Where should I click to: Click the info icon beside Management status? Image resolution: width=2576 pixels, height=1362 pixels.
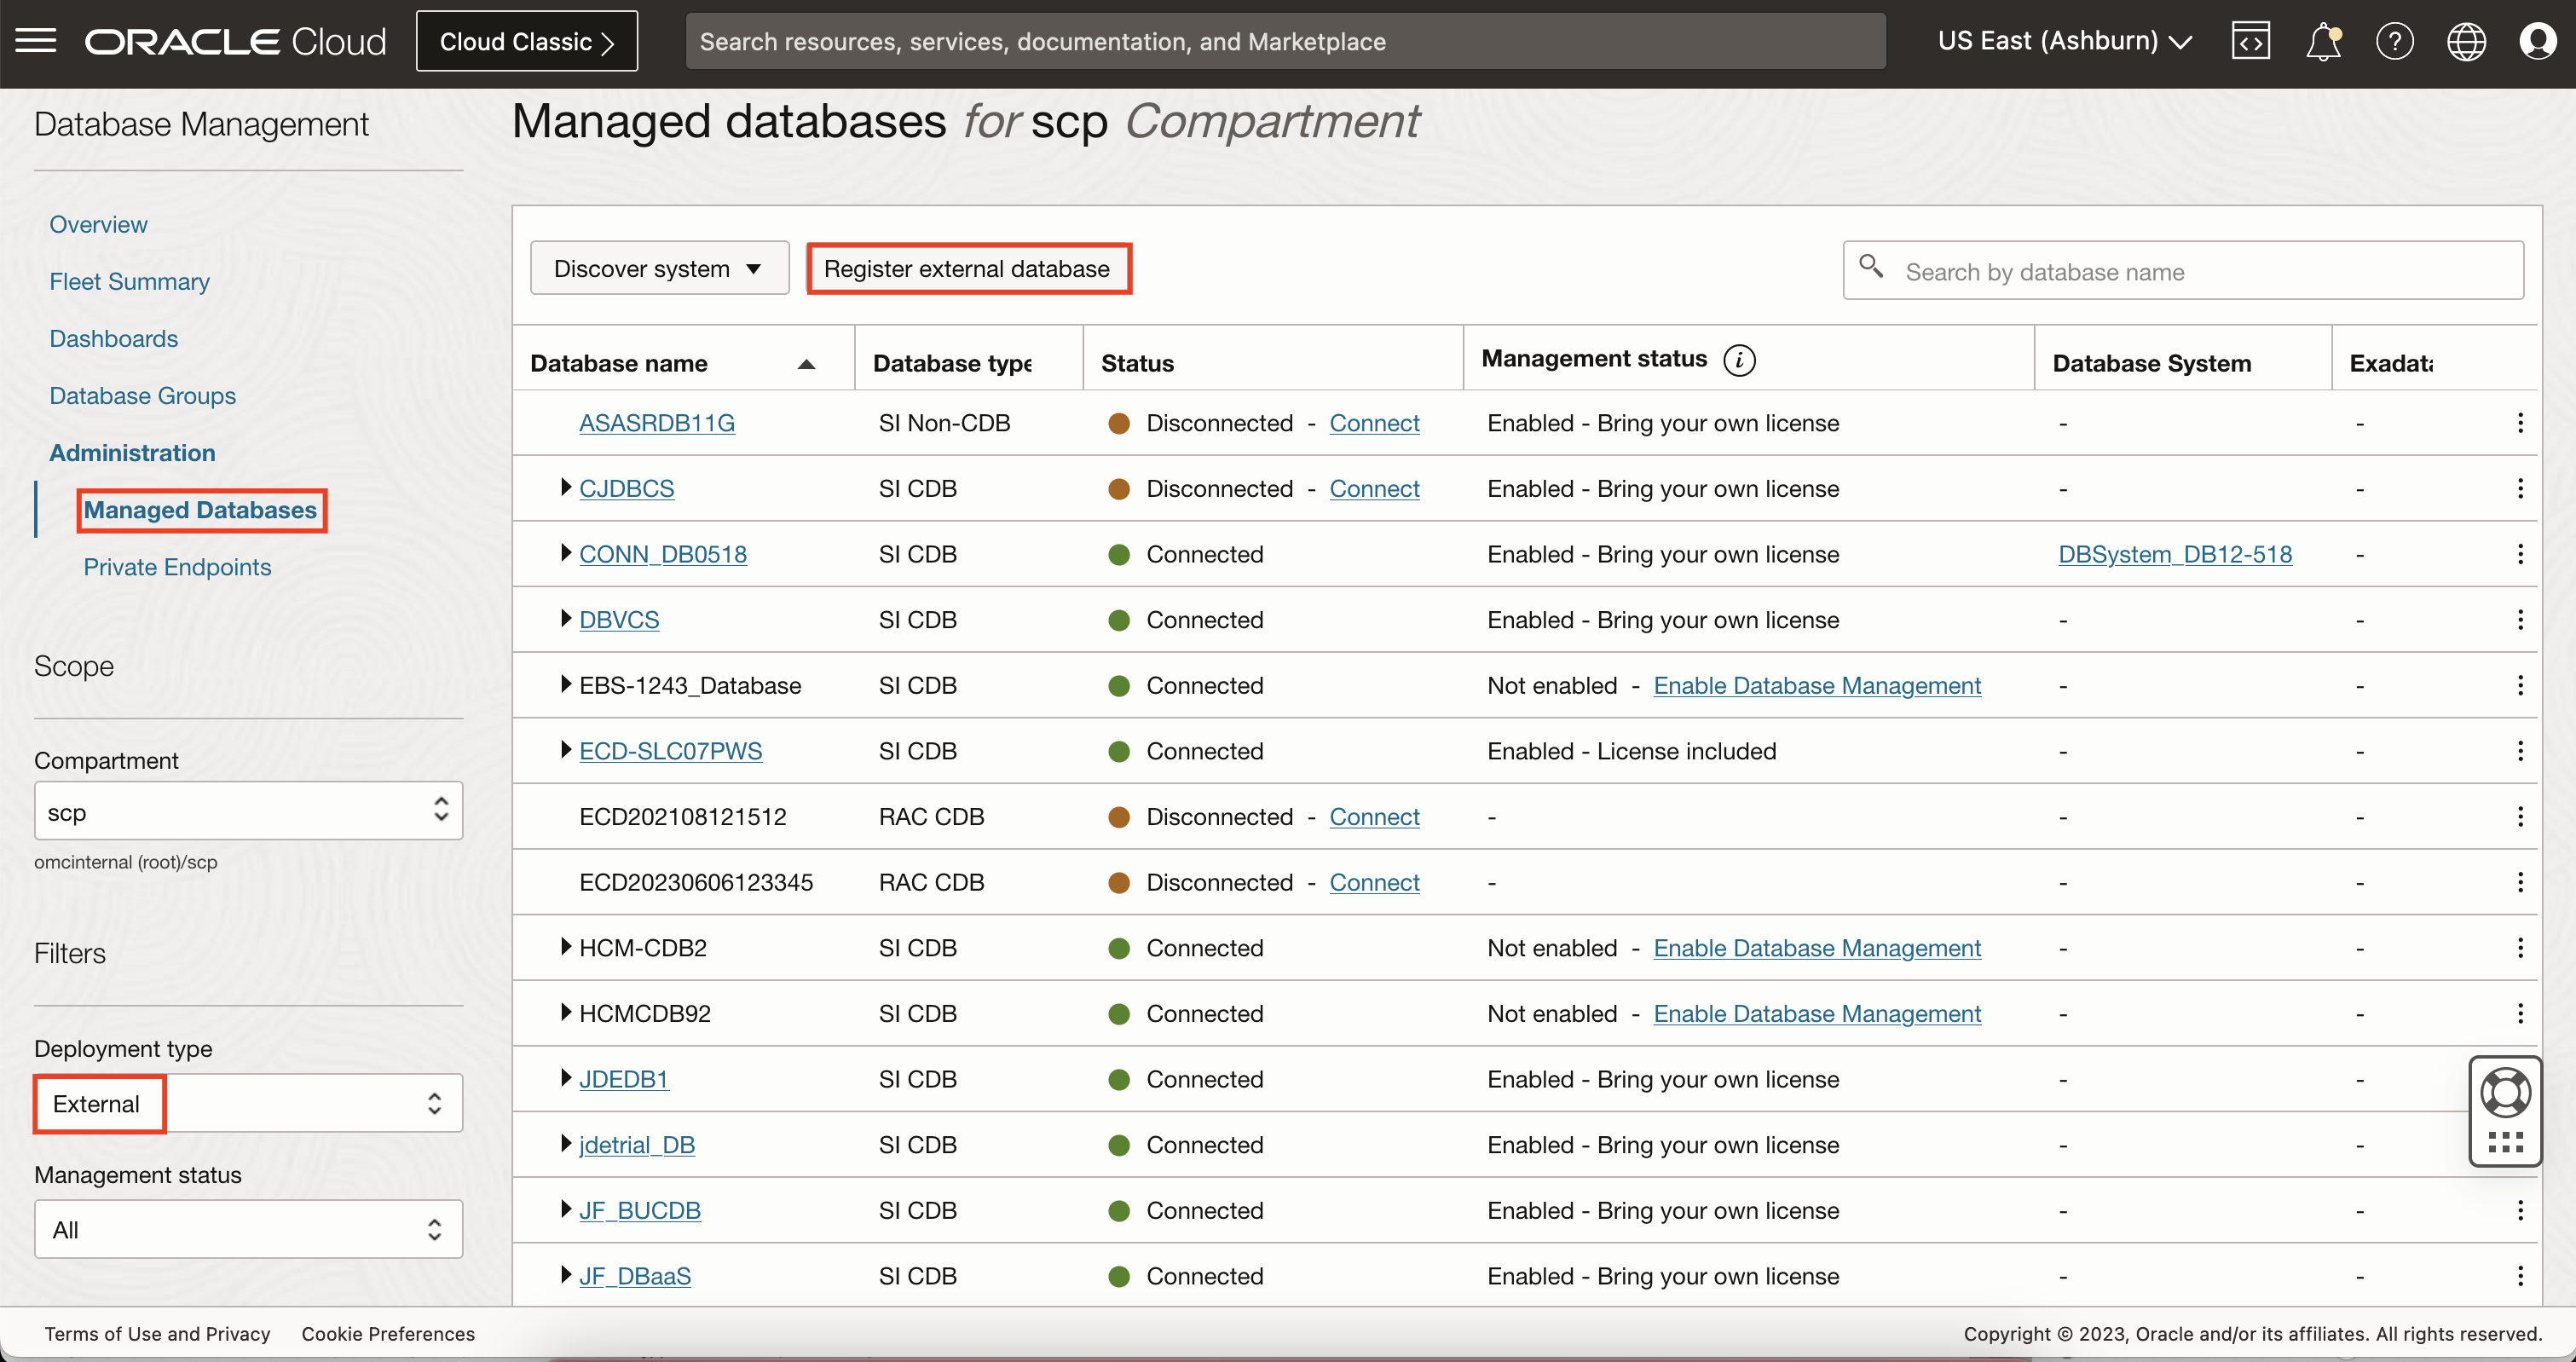point(1740,360)
